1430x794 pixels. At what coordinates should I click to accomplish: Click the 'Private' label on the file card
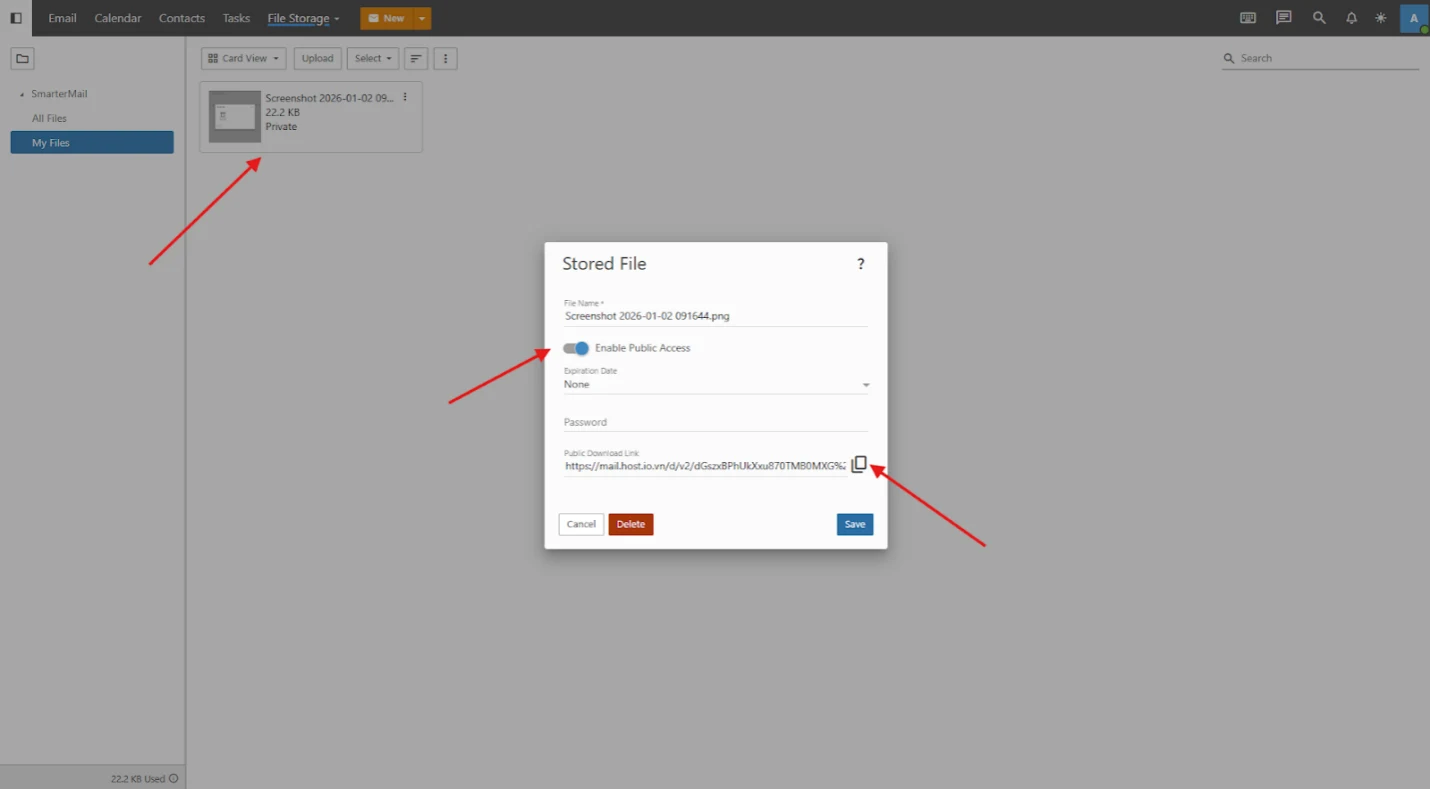pyautogui.click(x=281, y=127)
